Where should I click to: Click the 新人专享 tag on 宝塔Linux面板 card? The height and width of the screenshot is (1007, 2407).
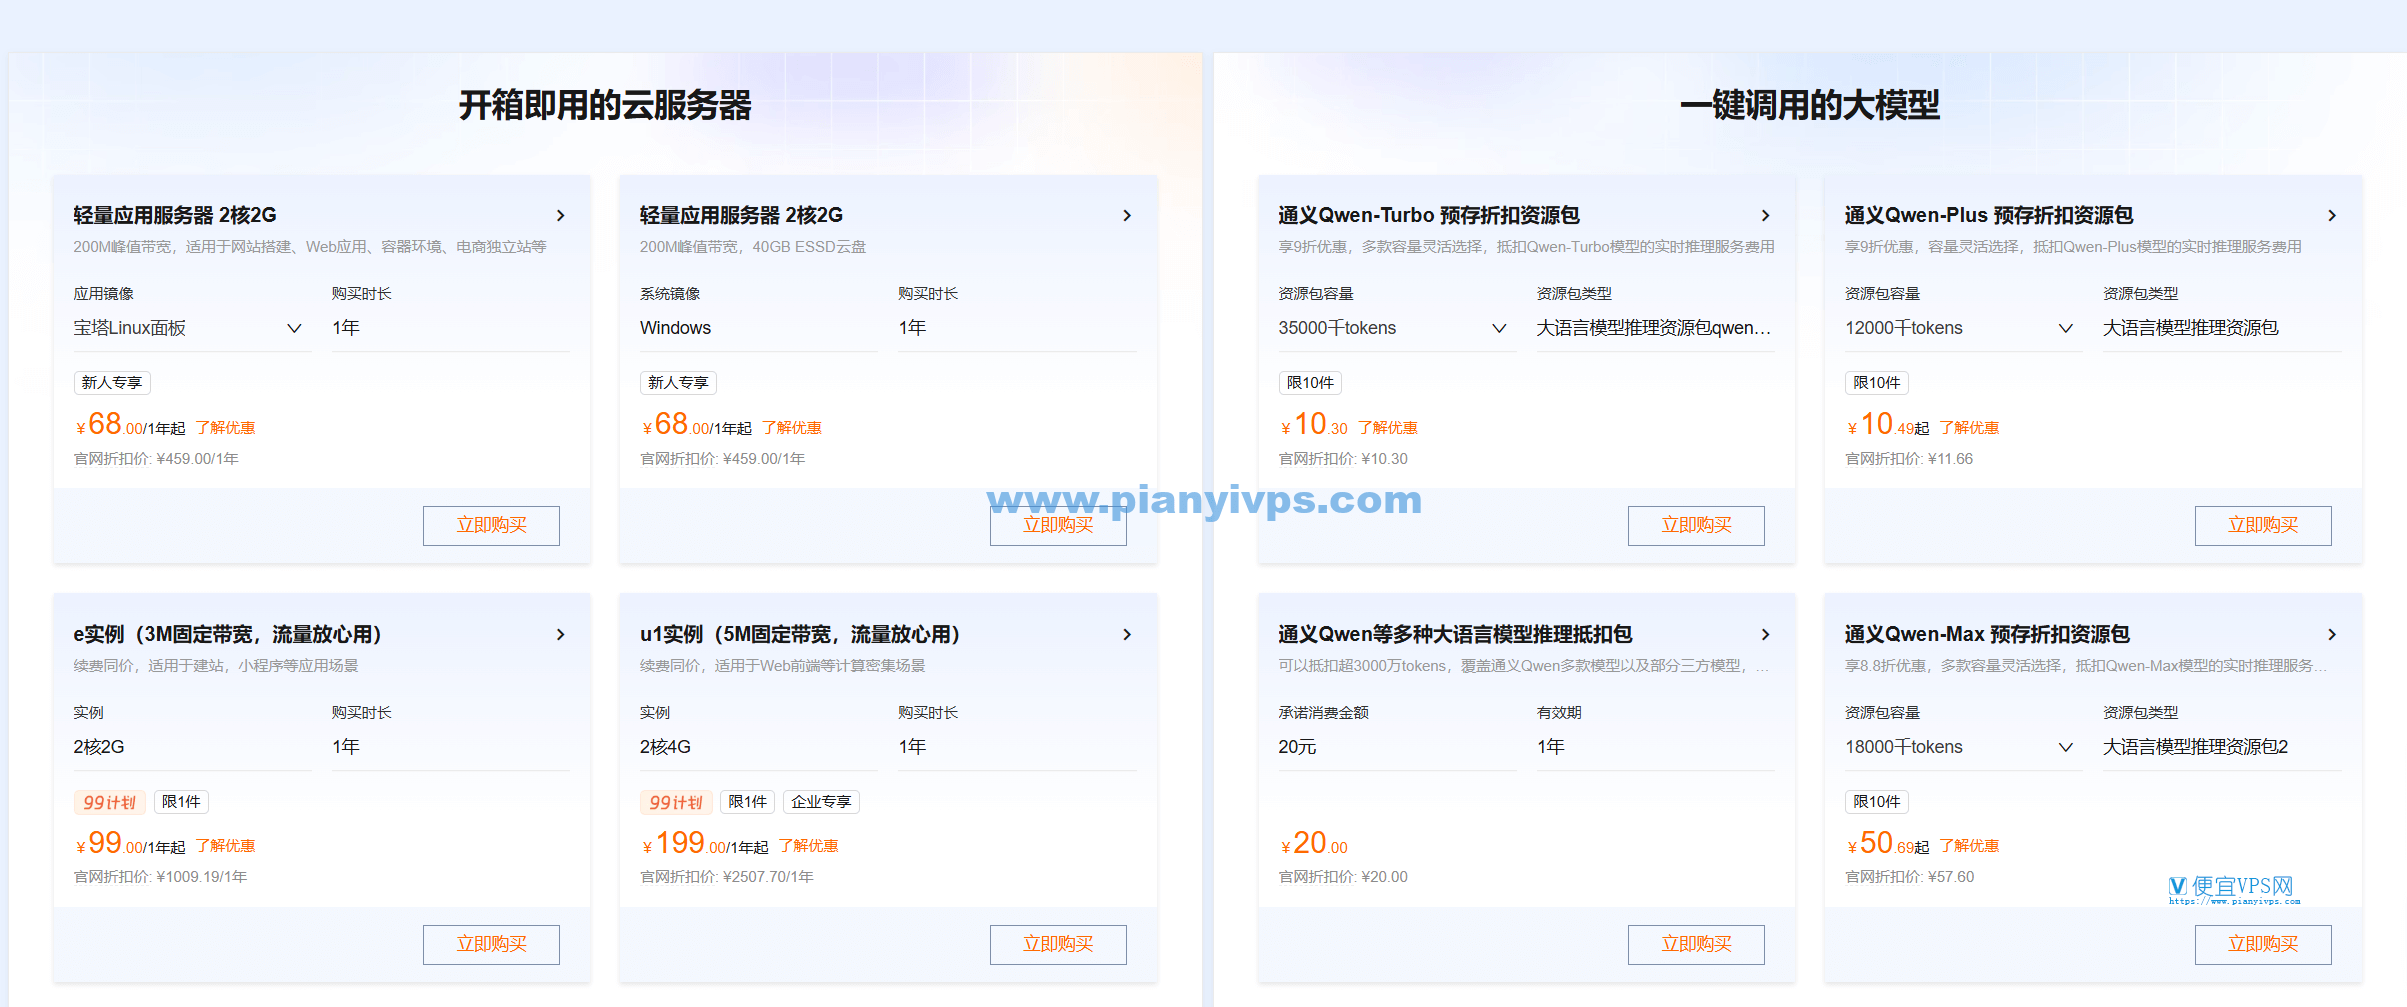(112, 383)
